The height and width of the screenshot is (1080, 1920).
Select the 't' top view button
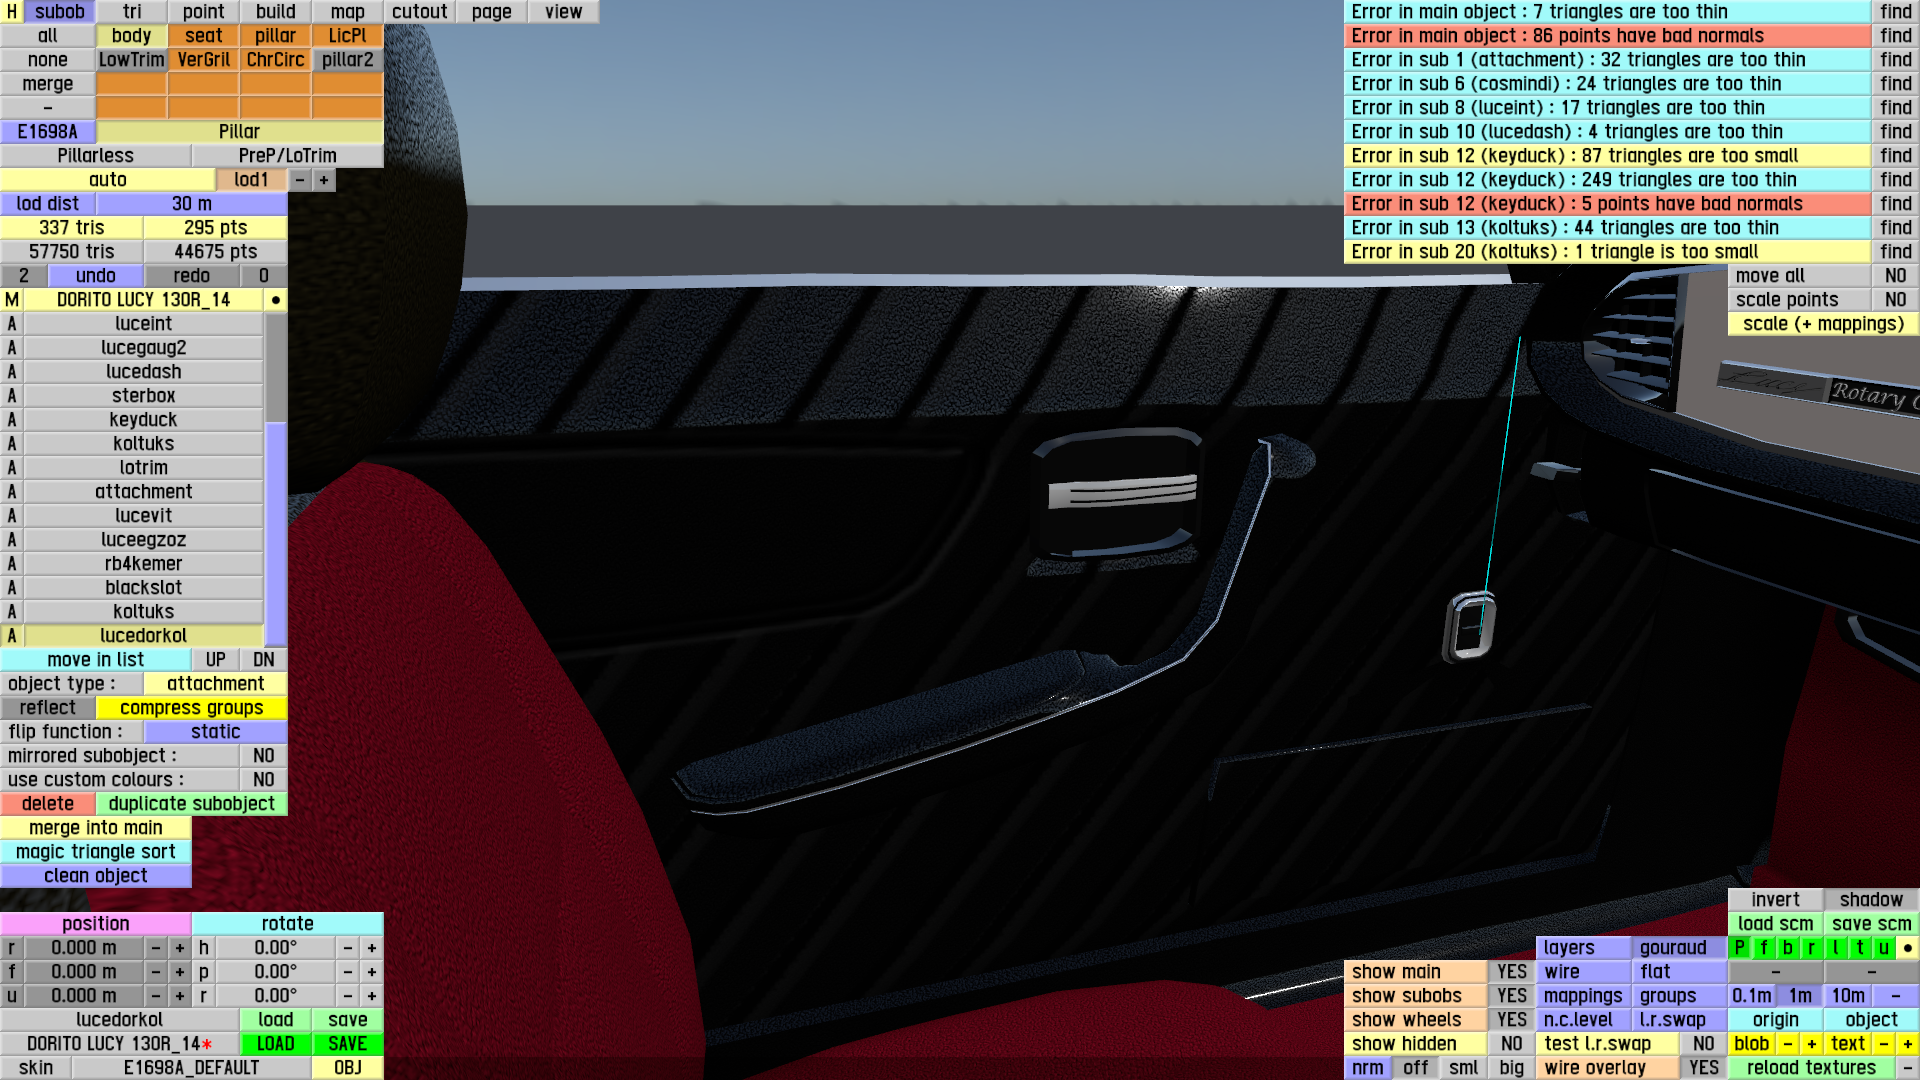(1860, 948)
